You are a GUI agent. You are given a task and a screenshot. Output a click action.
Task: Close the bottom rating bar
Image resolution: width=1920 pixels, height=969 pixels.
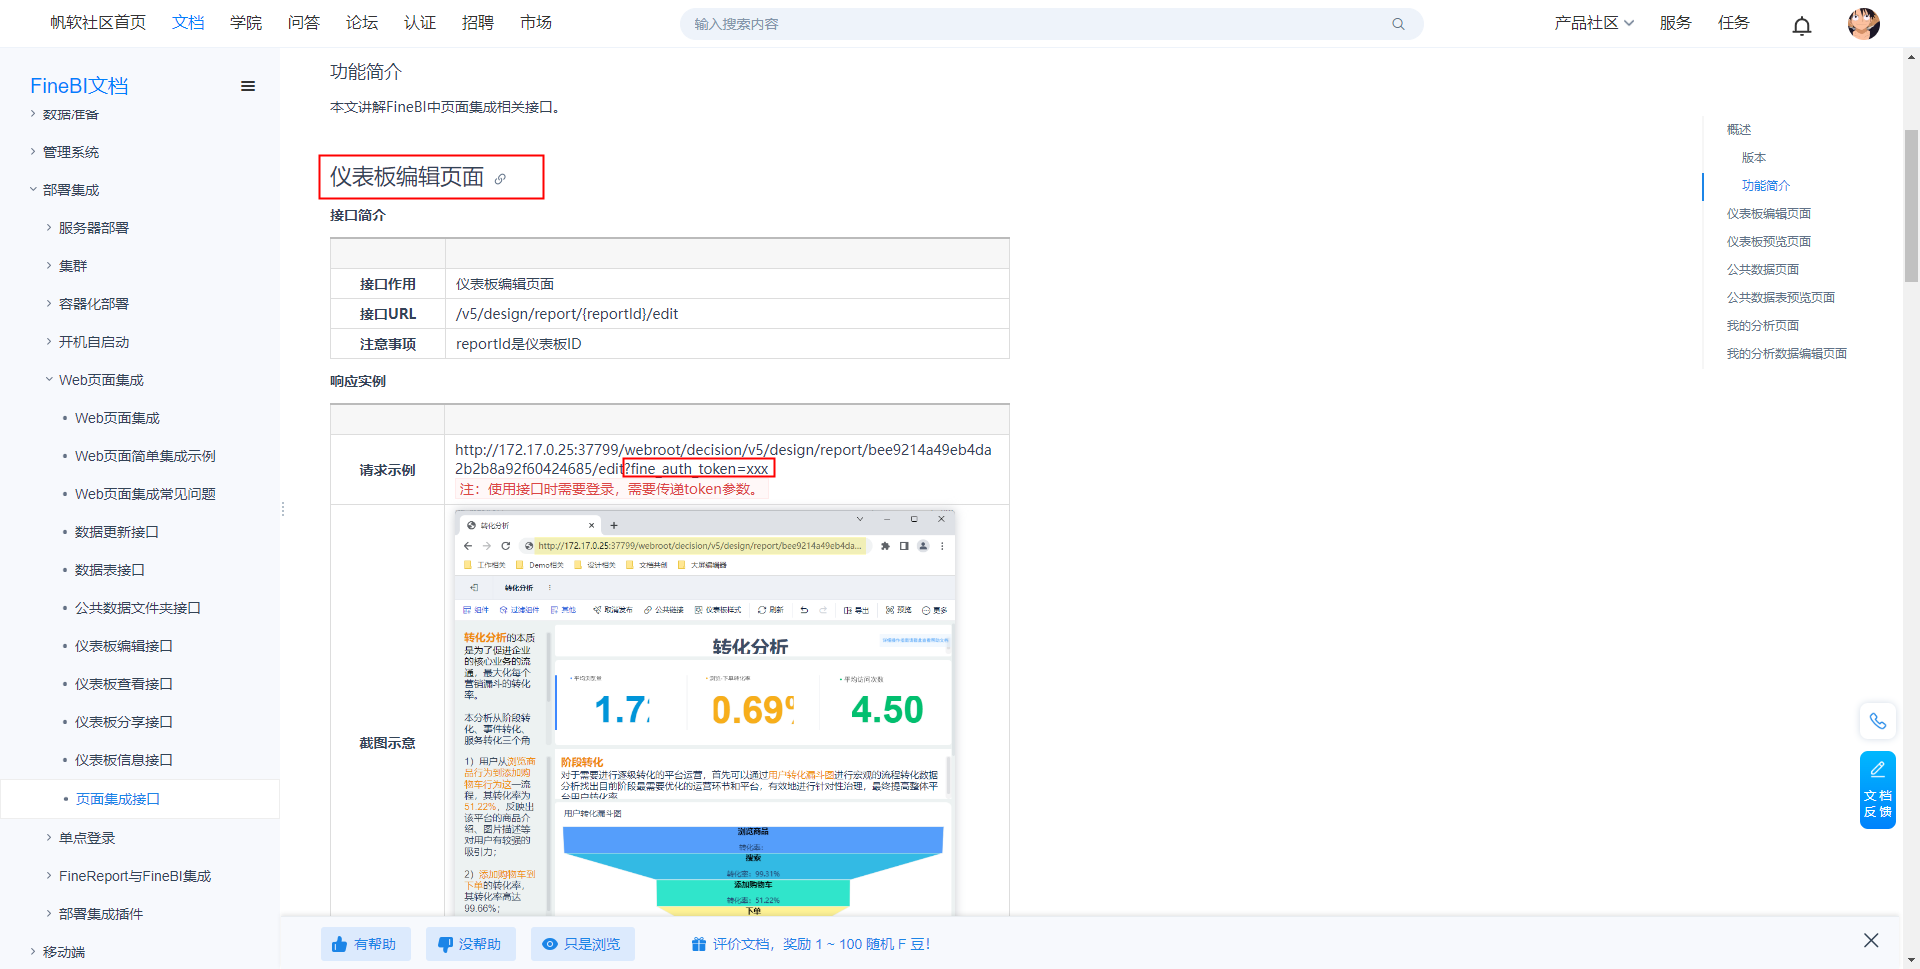(1871, 940)
